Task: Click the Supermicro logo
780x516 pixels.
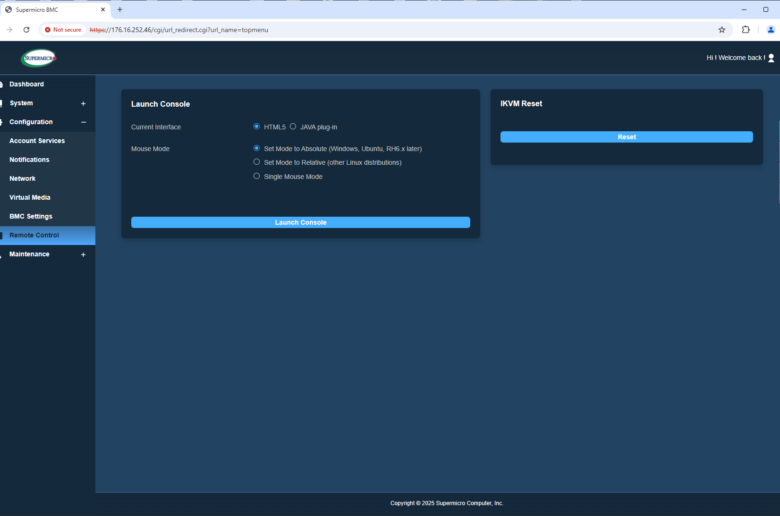Action: (38, 58)
